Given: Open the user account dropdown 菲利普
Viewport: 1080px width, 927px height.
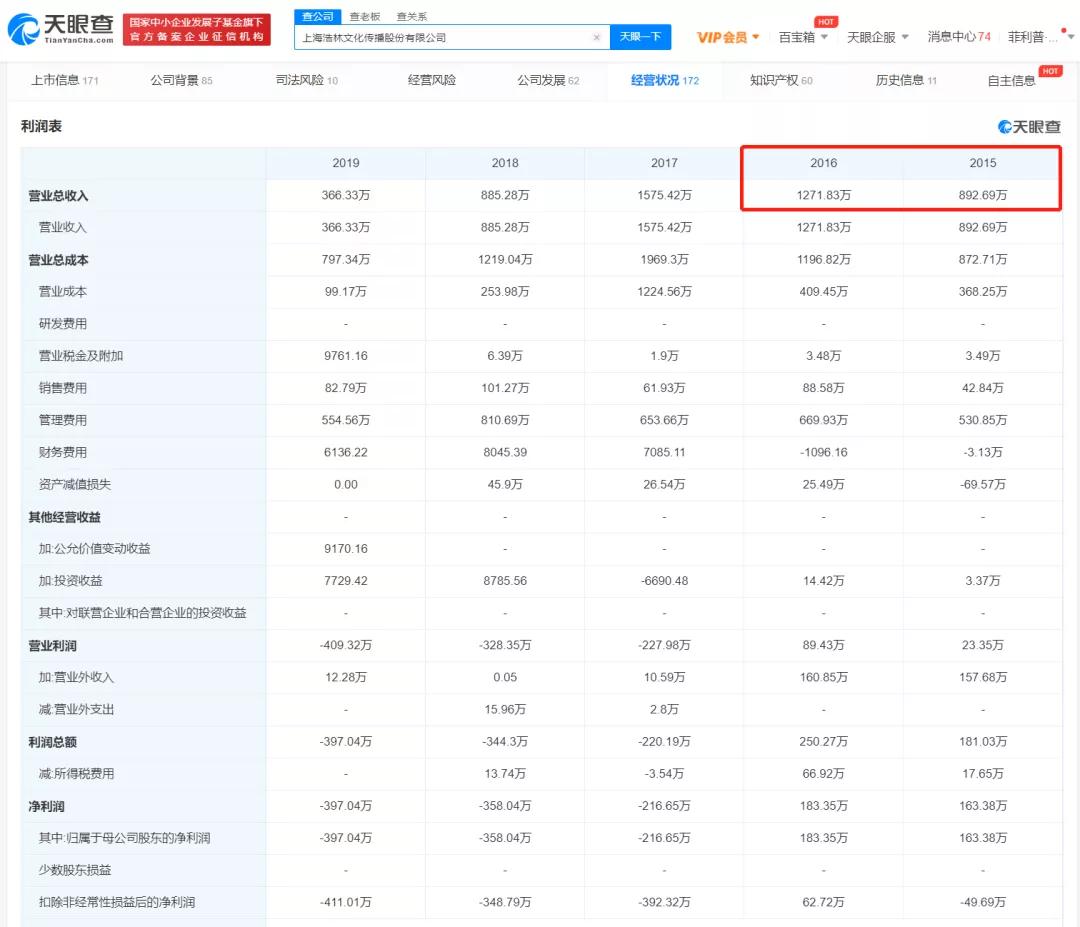Looking at the screenshot, I should (x=1041, y=37).
